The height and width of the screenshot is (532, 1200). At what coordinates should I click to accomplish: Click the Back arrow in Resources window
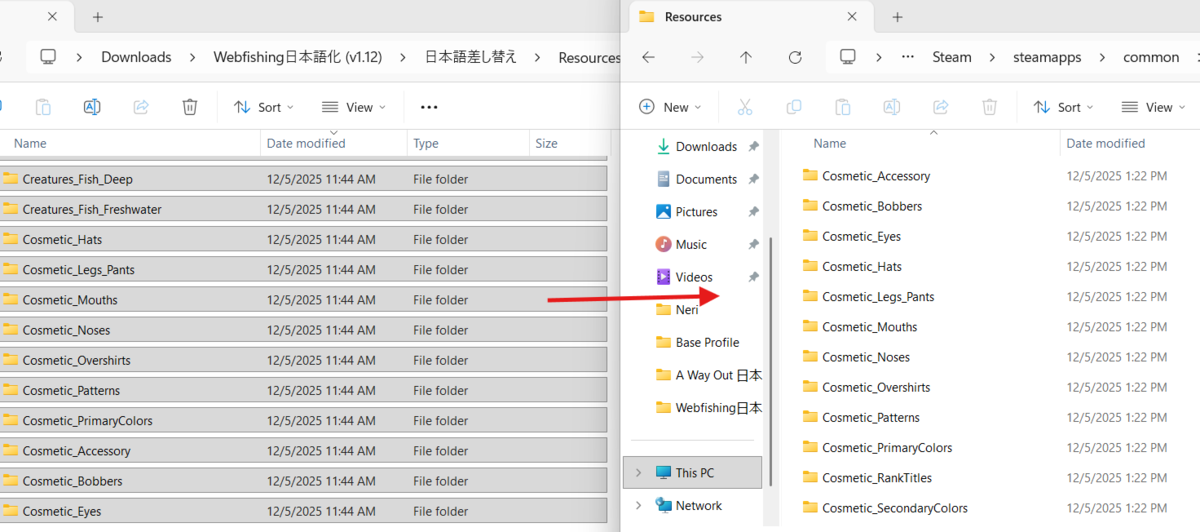[x=648, y=57]
